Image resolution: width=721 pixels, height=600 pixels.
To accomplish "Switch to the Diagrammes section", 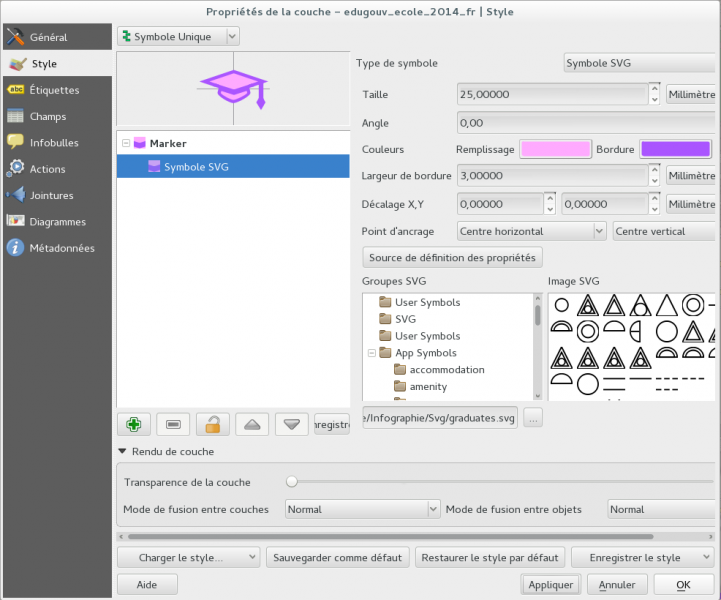I will [57, 221].
